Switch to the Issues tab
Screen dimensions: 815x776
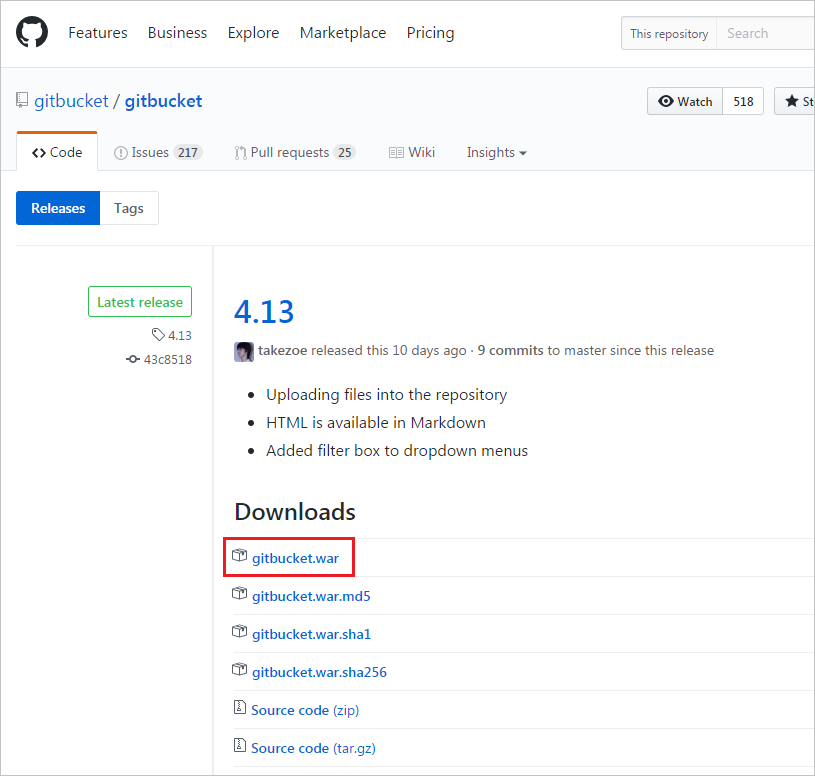[x=158, y=152]
